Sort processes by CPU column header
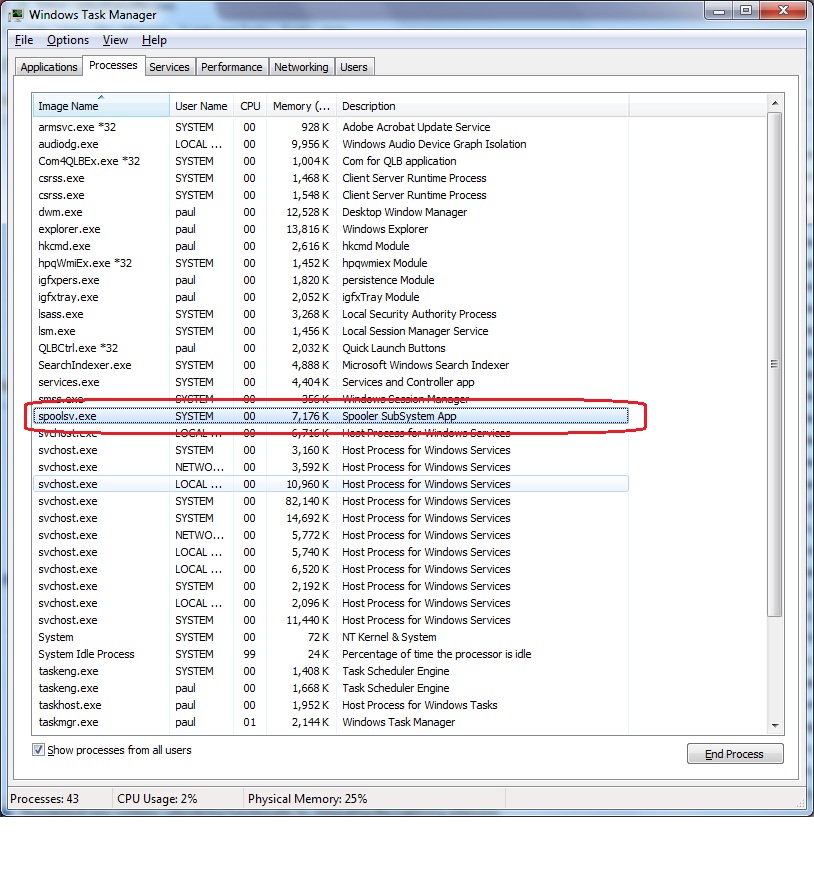Image resolution: width=814 pixels, height=890 pixels. pyautogui.click(x=250, y=106)
